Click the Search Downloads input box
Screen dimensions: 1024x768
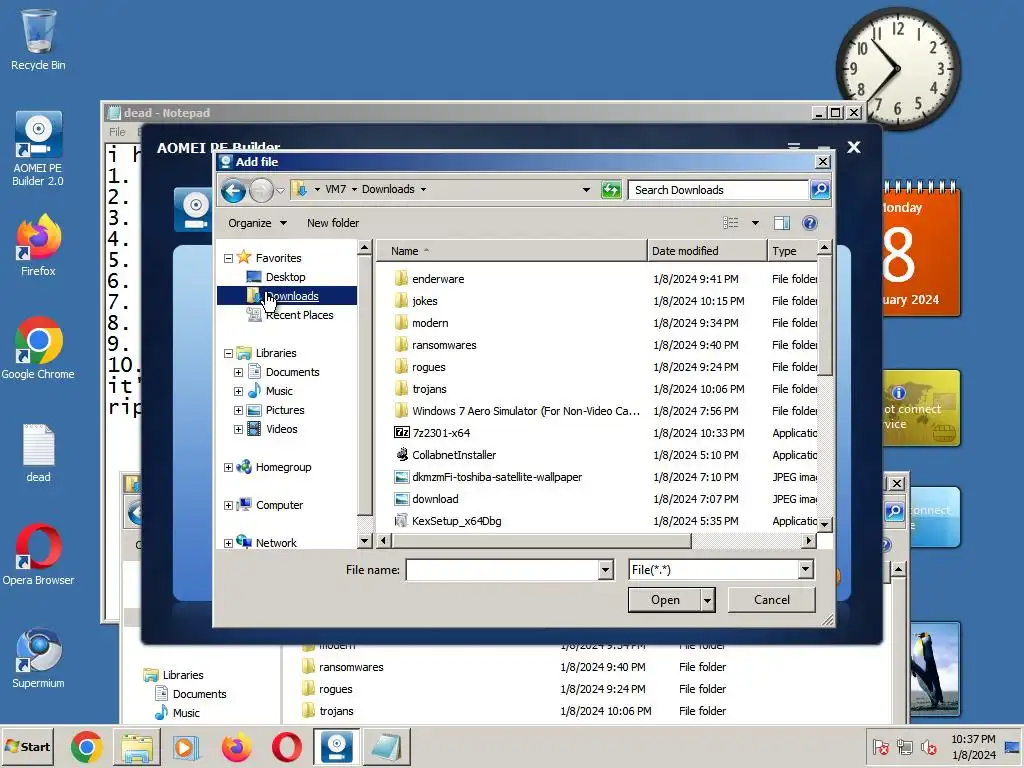(x=718, y=190)
